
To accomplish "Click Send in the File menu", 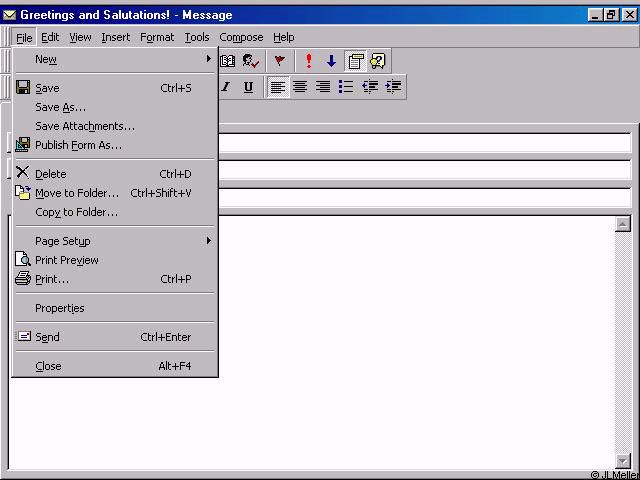I will coord(47,337).
